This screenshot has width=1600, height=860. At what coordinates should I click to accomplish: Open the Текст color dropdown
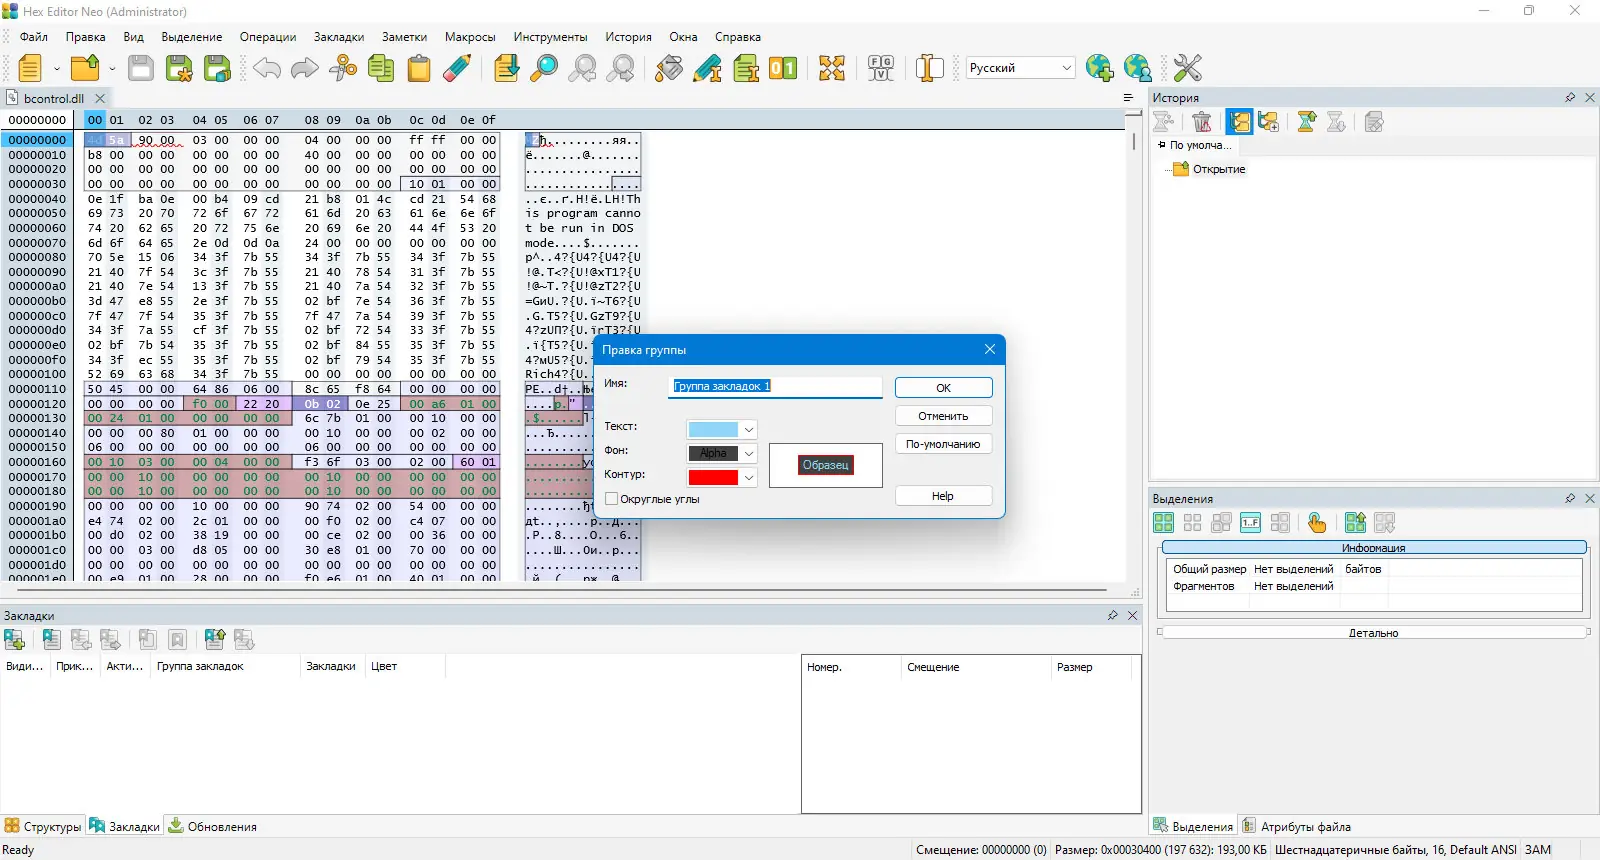748,430
